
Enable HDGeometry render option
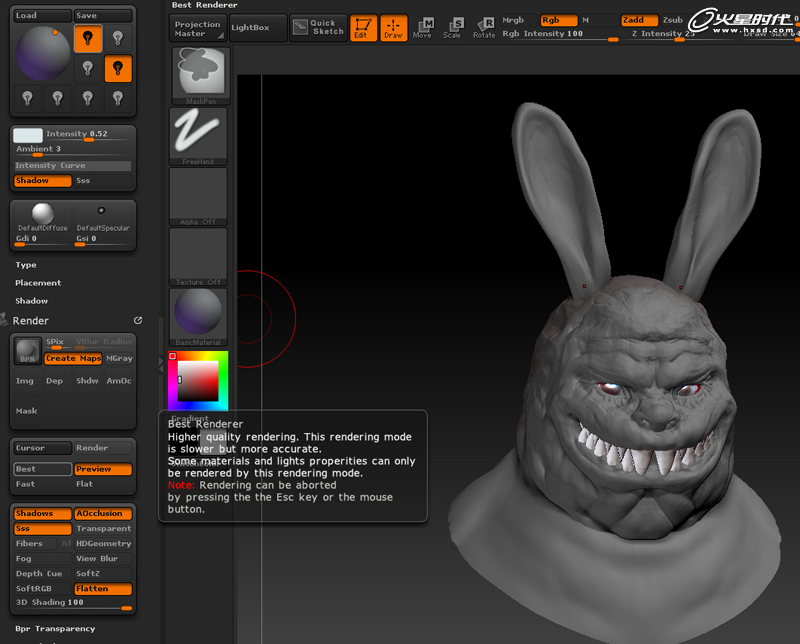(103, 543)
